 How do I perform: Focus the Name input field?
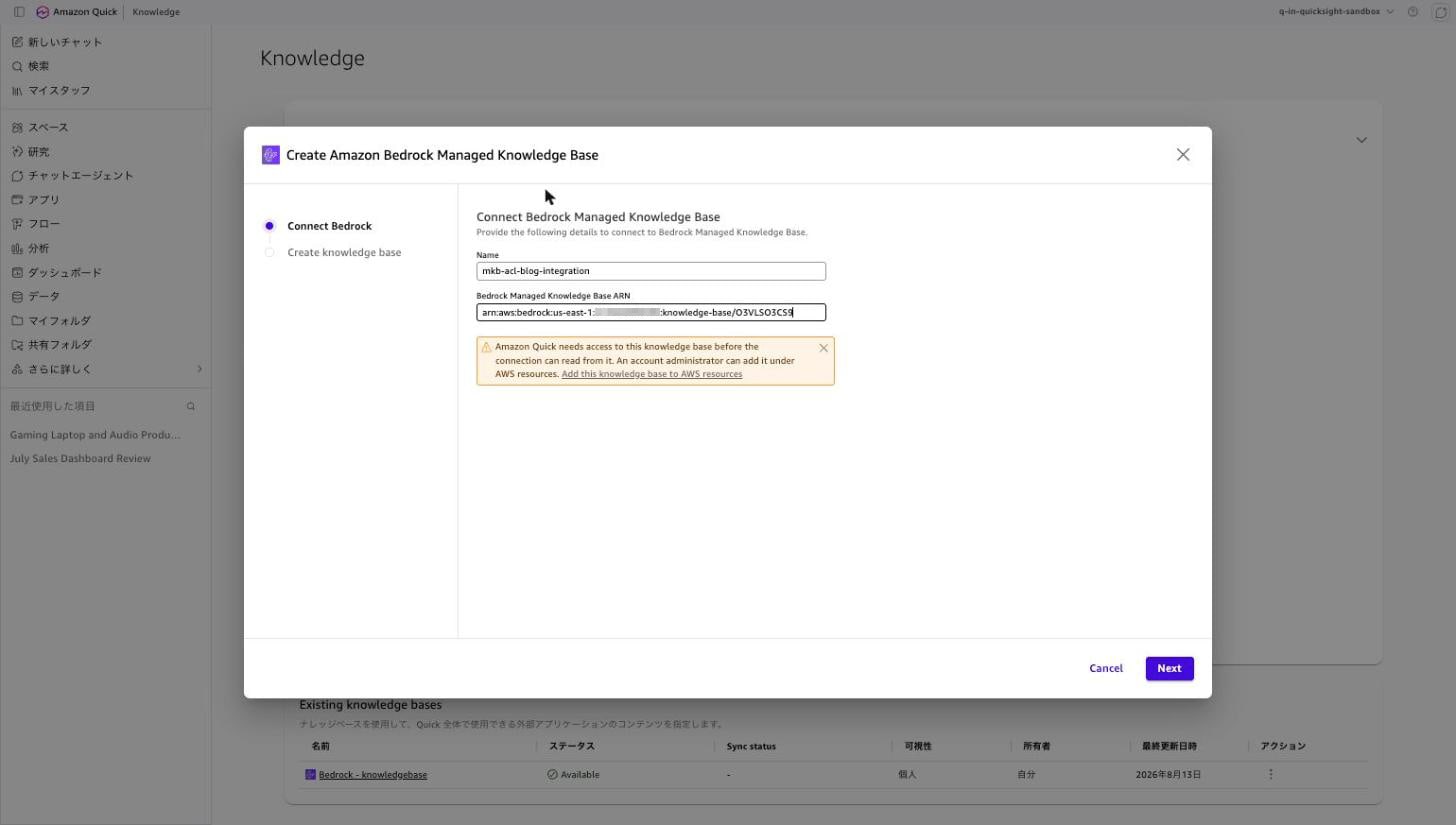point(651,271)
